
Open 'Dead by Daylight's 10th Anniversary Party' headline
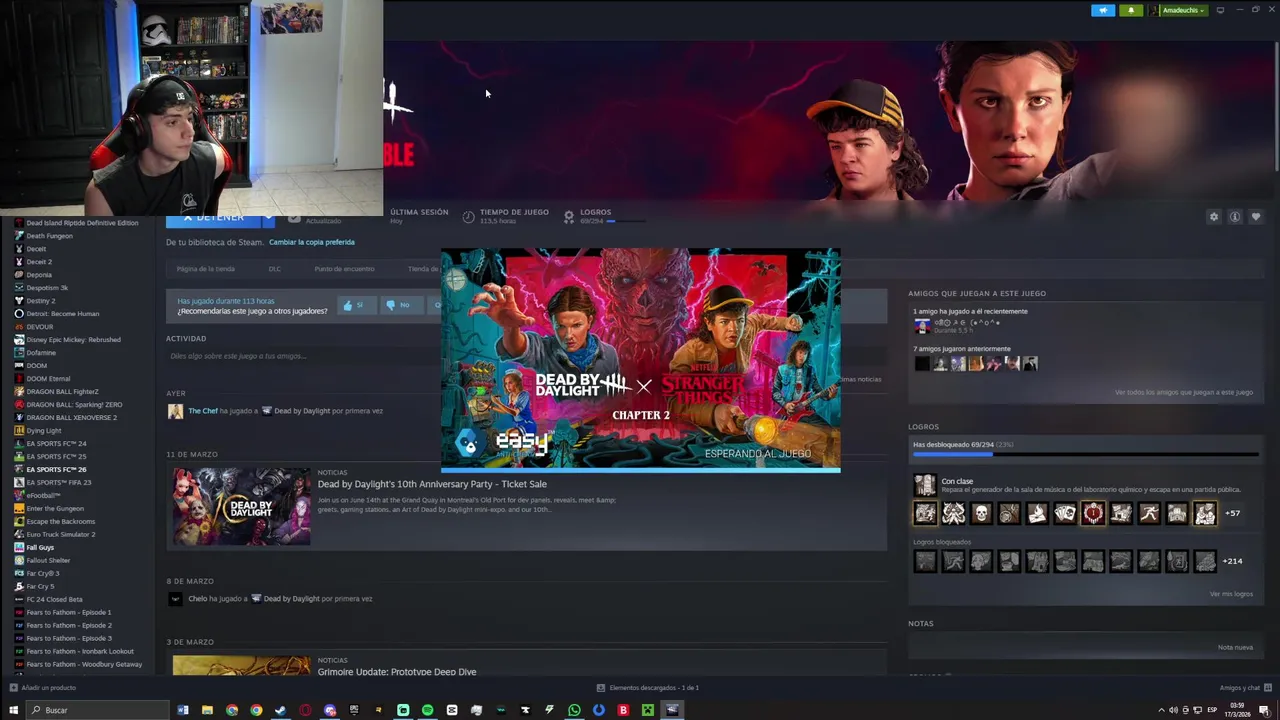432,484
